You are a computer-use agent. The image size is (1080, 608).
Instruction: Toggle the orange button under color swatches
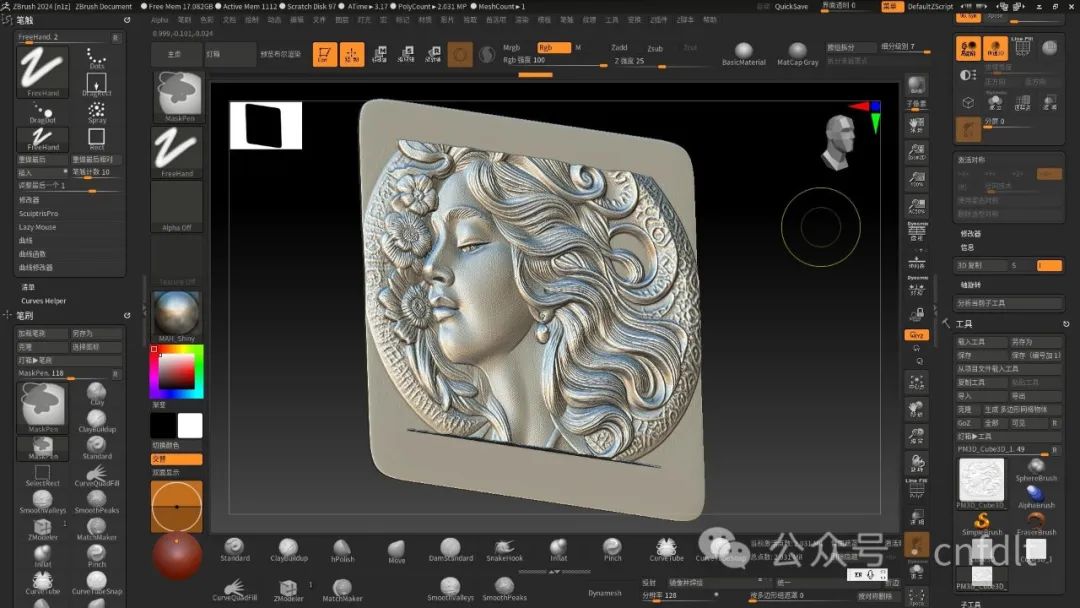point(176,459)
